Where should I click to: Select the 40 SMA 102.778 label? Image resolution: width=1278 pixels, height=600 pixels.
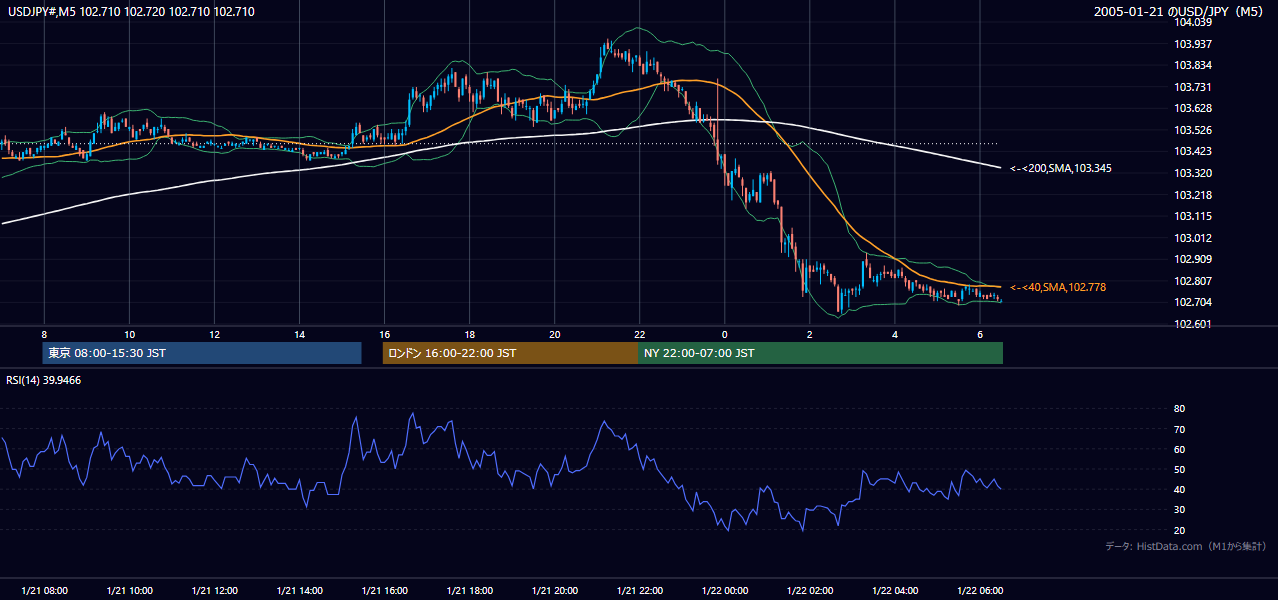click(1058, 287)
